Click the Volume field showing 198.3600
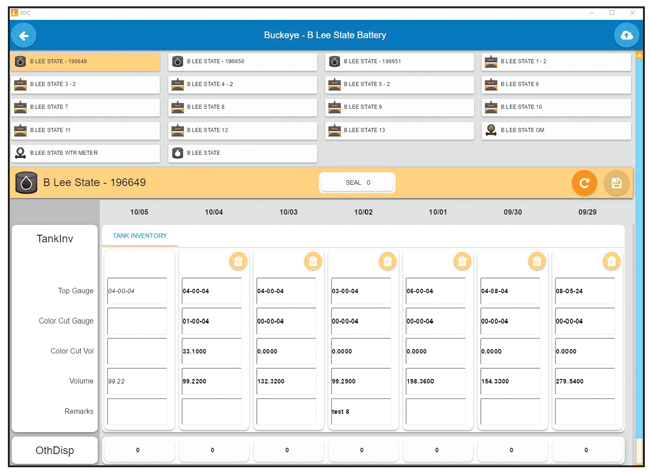Viewport: 650px width, 473px height. [435, 381]
